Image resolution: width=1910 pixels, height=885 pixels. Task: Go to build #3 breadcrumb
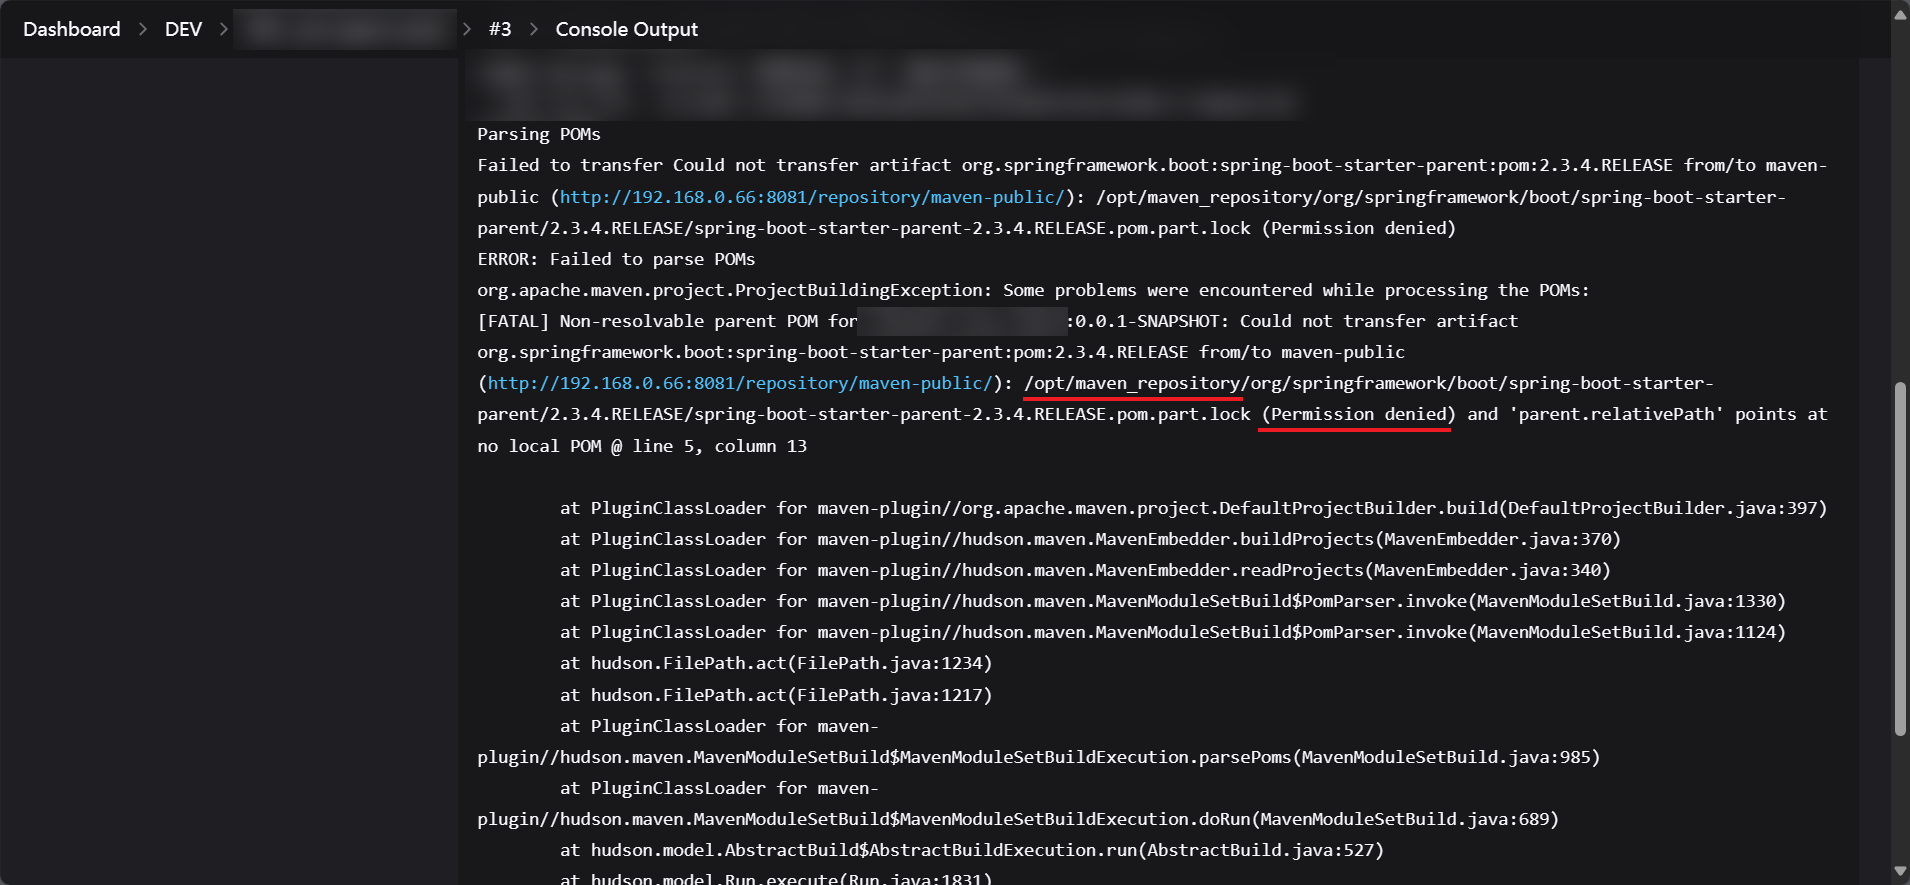coord(499,29)
